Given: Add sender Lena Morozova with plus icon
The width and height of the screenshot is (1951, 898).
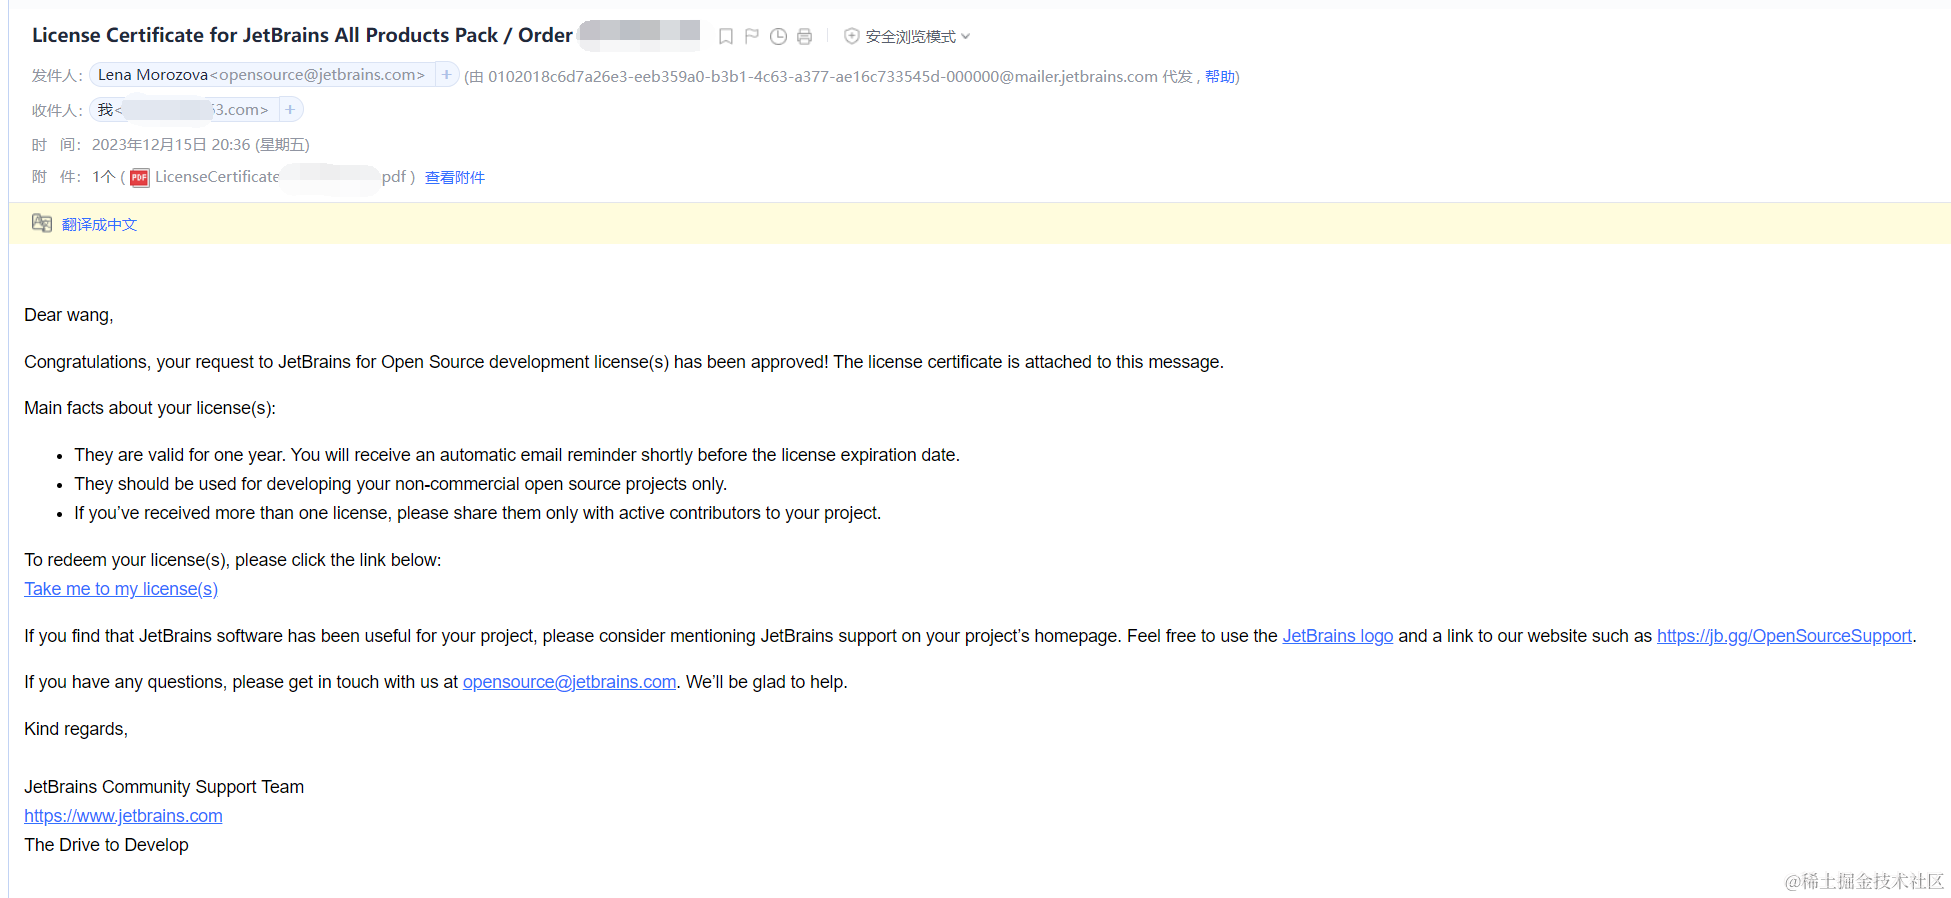Looking at the screenshot, I should [x=447, y=75].
